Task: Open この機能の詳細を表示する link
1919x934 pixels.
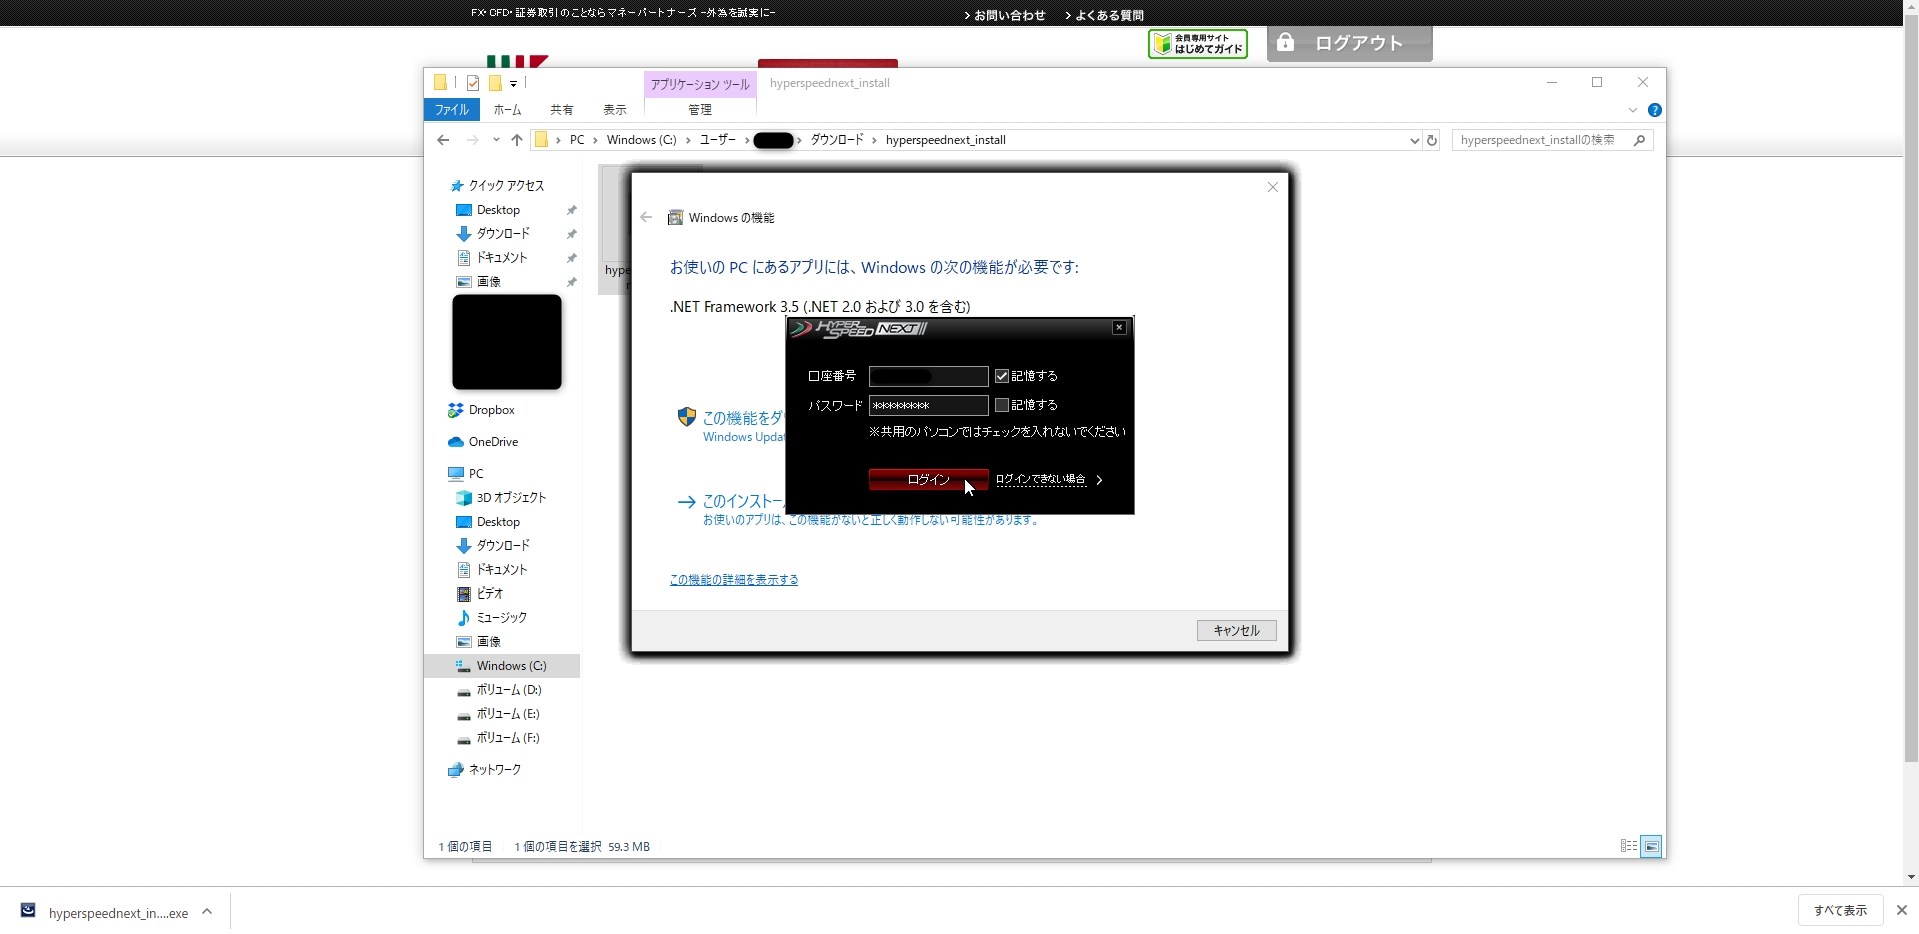Action: (x=733, y=580)
